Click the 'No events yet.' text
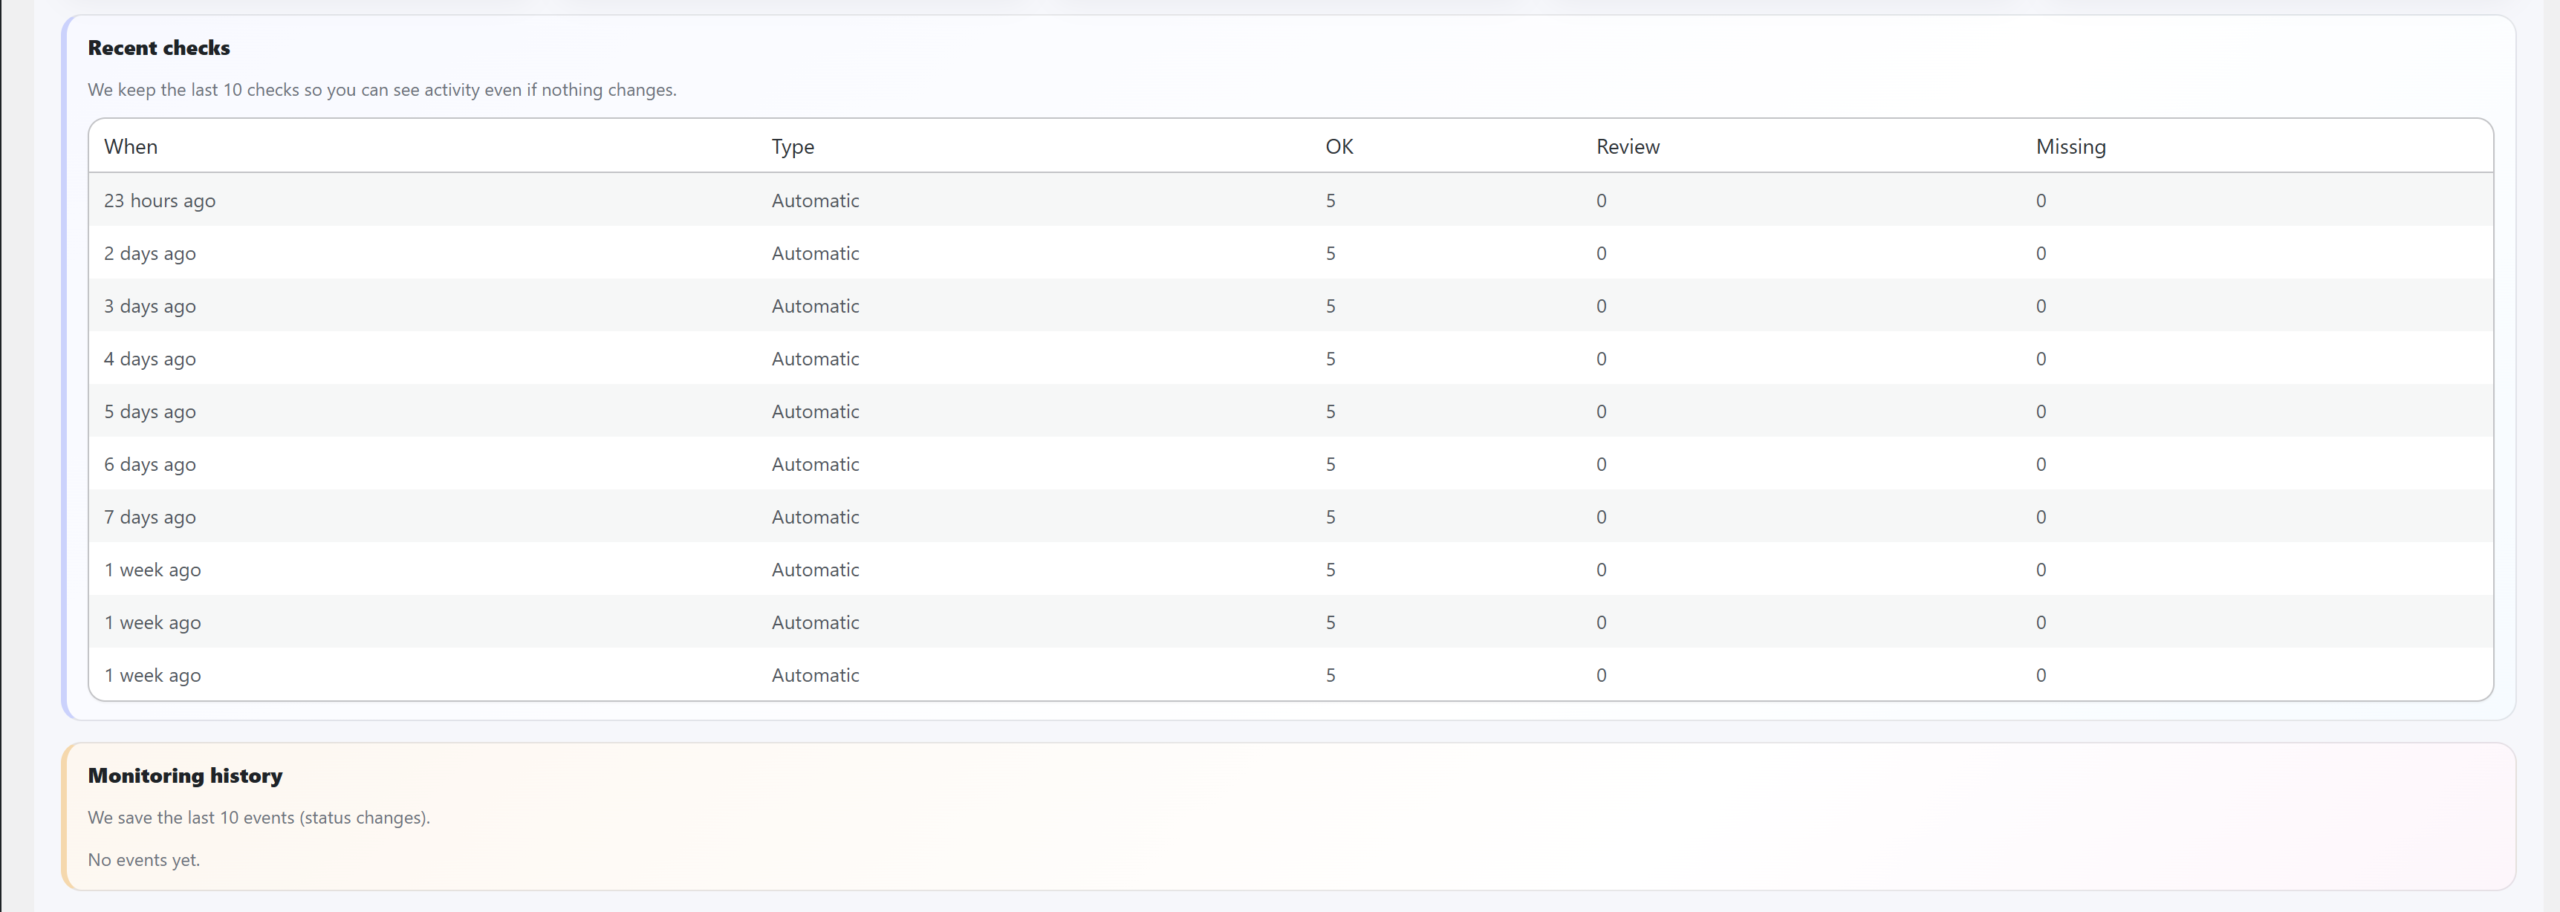Screen dimensions: 2560x912 (x=144, y=860)
